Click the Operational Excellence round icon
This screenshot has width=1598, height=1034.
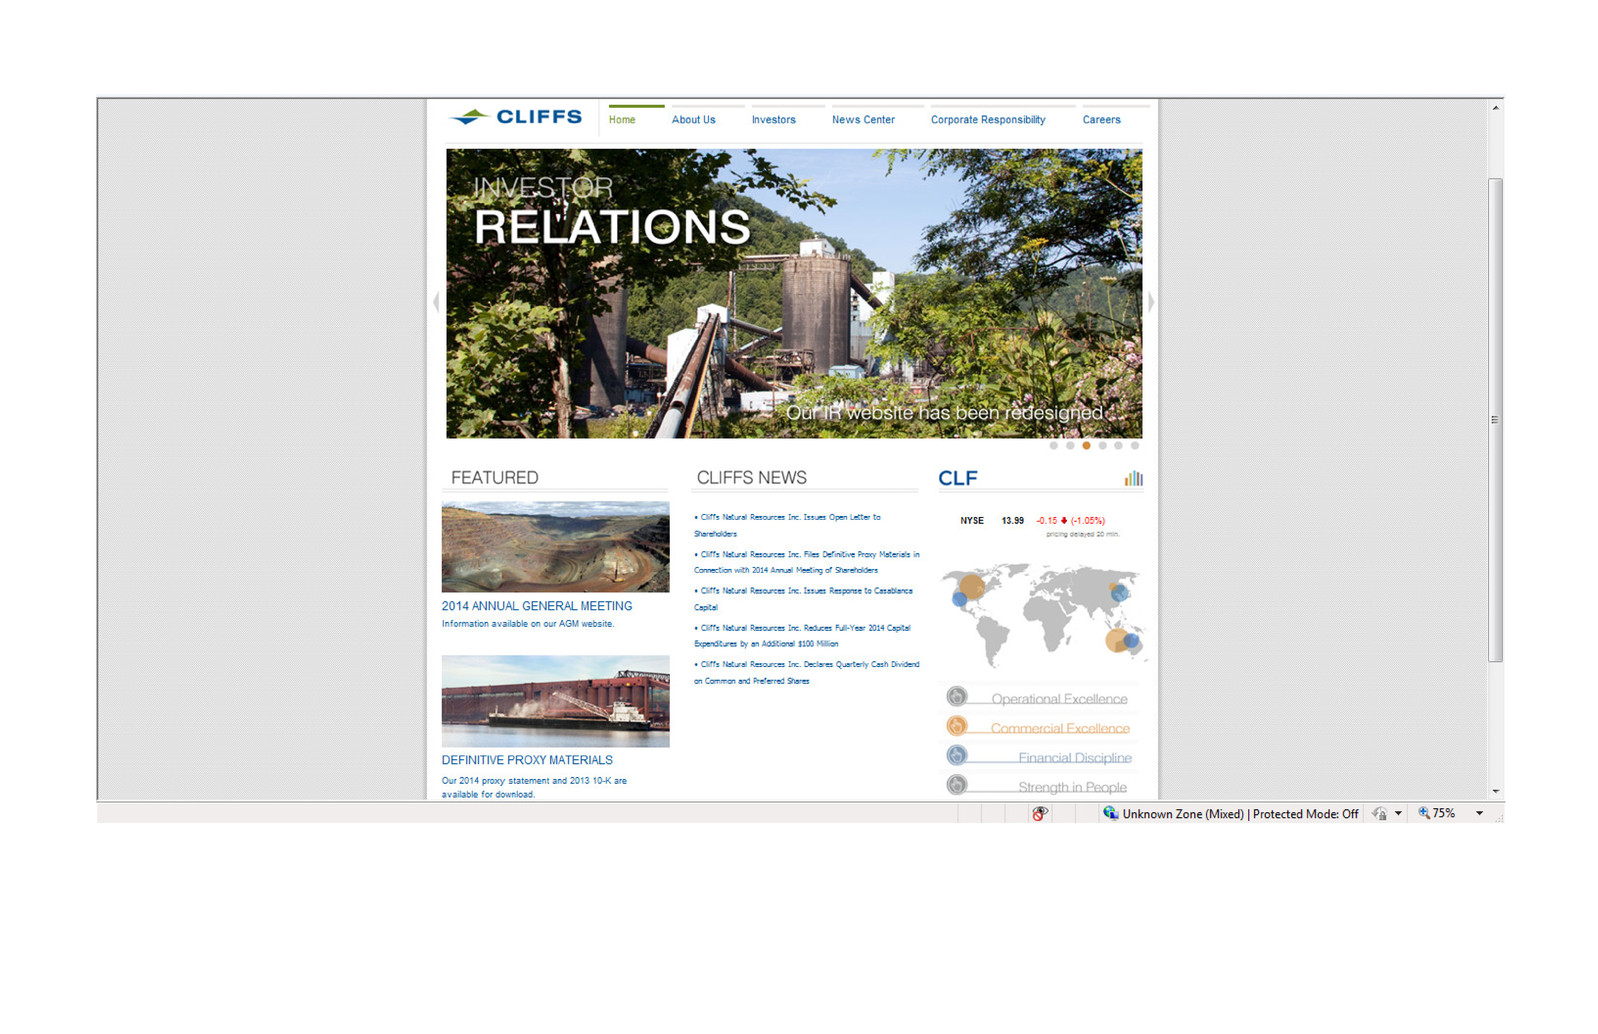957,696
